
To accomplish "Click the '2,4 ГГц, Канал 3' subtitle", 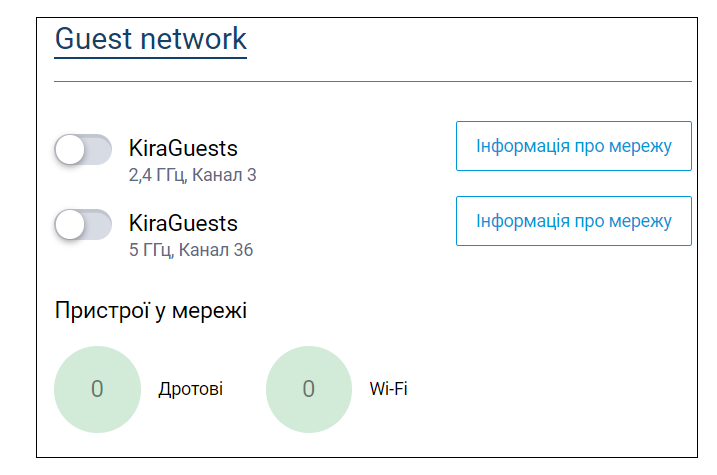I will (193, 175).
